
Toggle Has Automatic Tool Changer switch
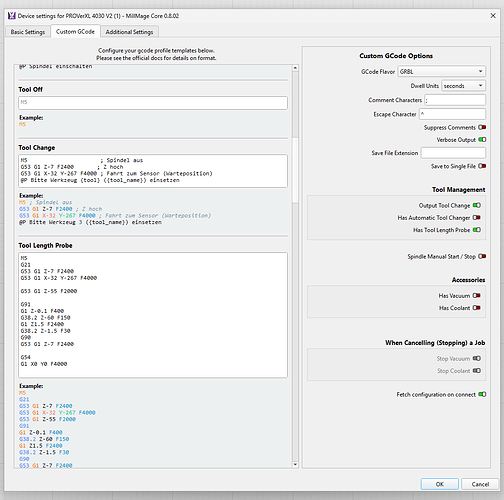point(477,218)
